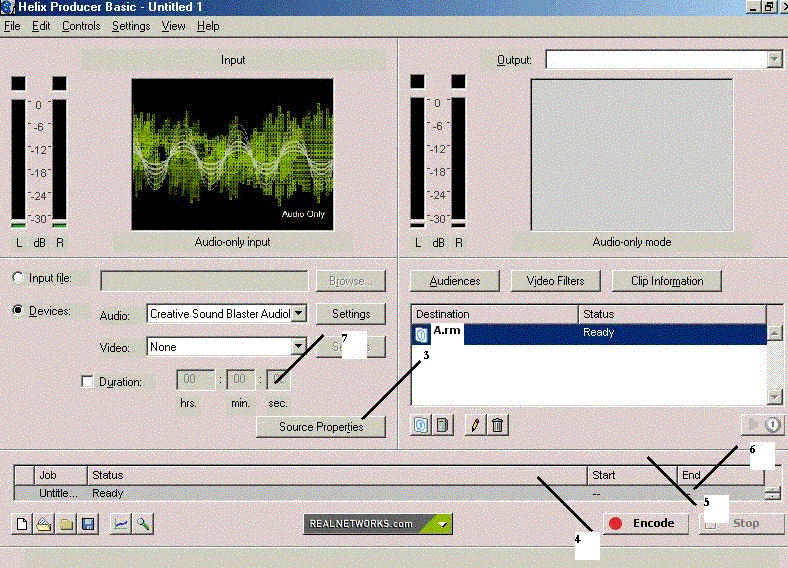Click the magnifying glass log viewer icon
Viewport: 788px width, 568px height.
(143, 524)
